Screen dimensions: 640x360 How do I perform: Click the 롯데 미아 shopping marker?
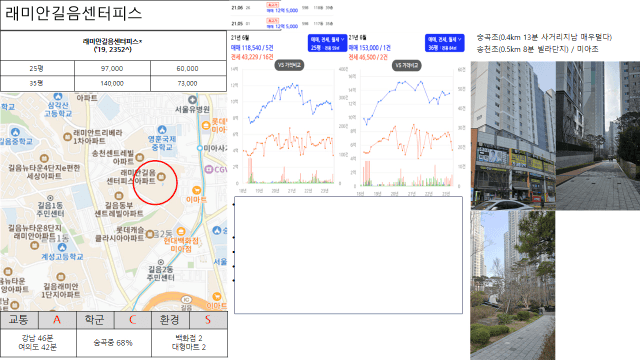[x=207, y=125]
